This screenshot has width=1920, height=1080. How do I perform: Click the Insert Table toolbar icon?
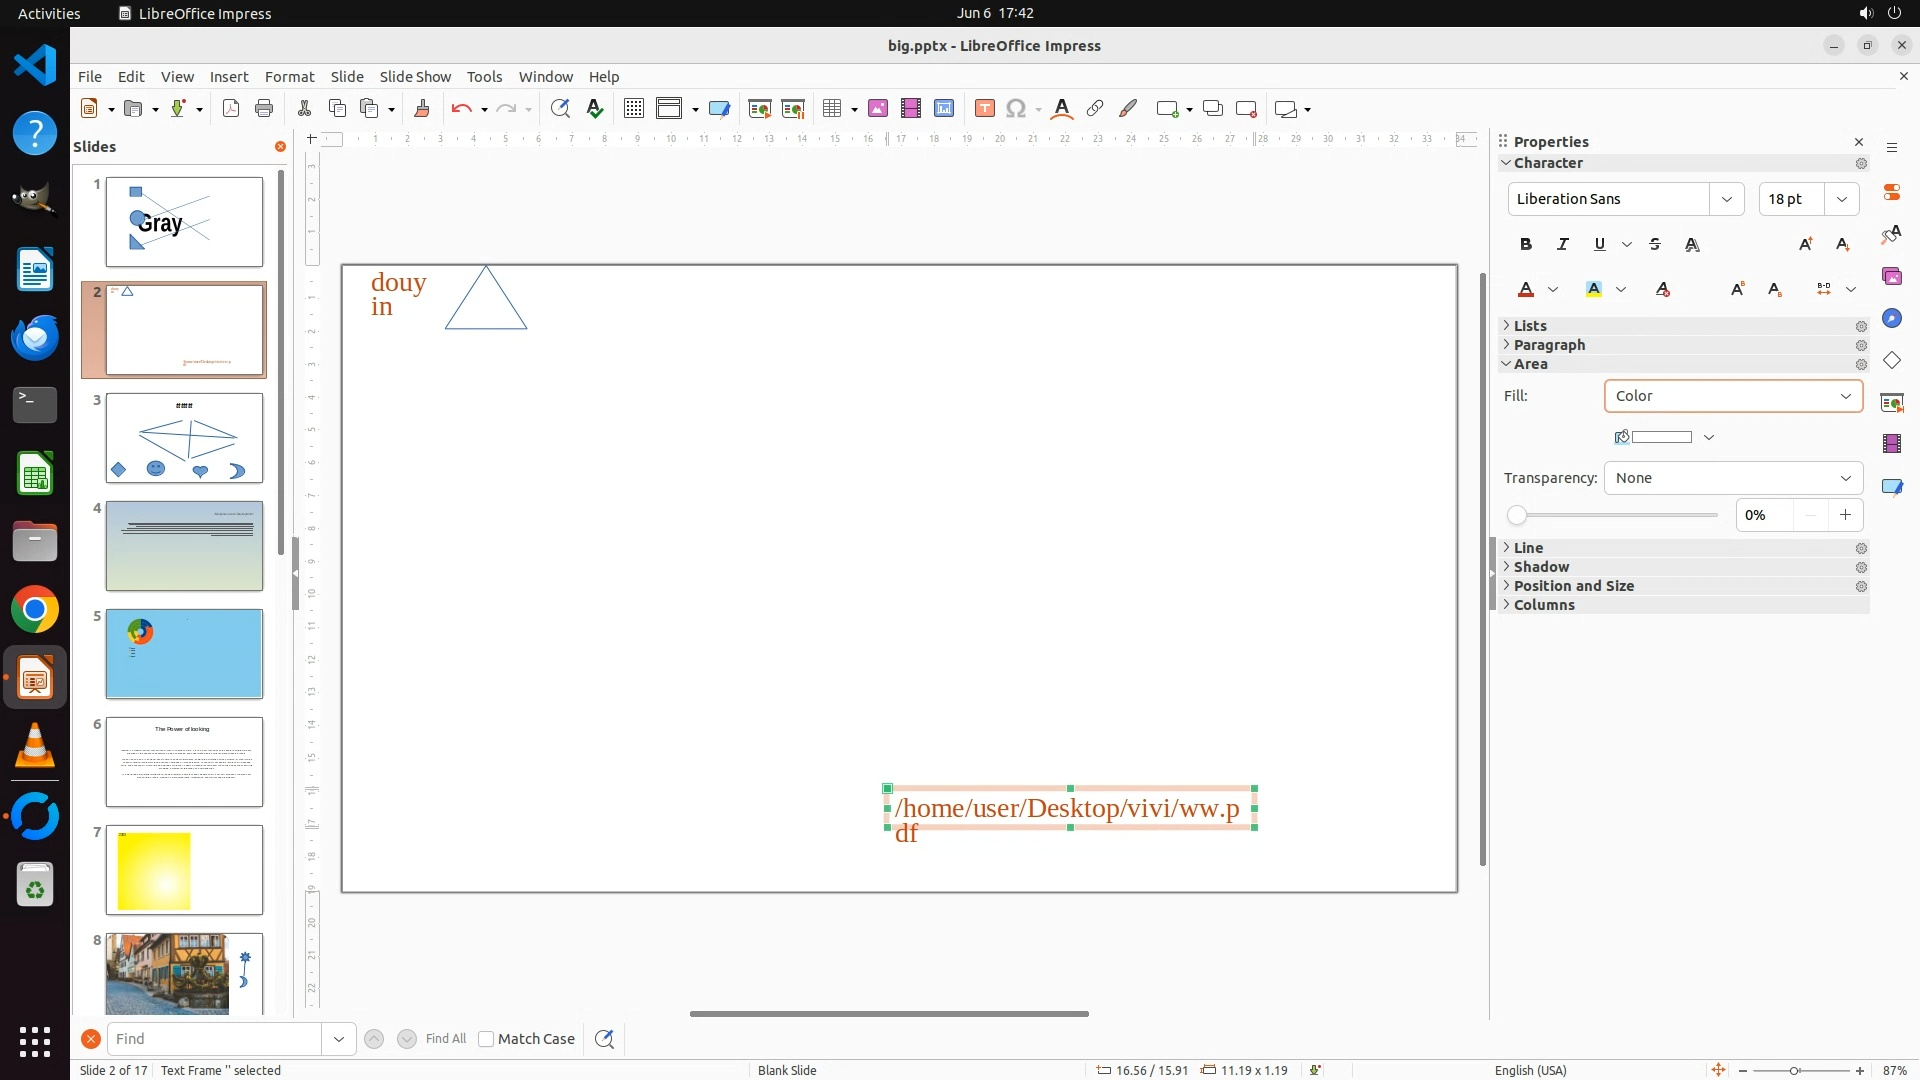point(831,109)
